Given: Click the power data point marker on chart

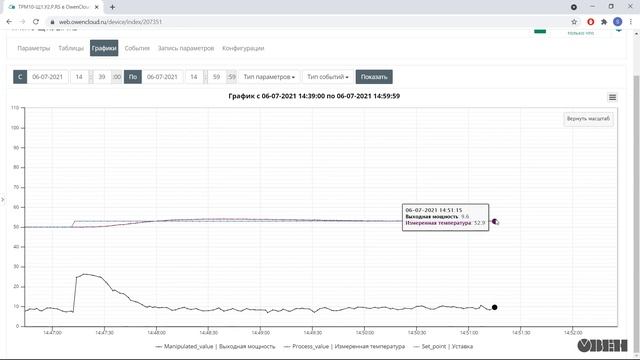Looking at the screenshot, I should coord(494,307).
